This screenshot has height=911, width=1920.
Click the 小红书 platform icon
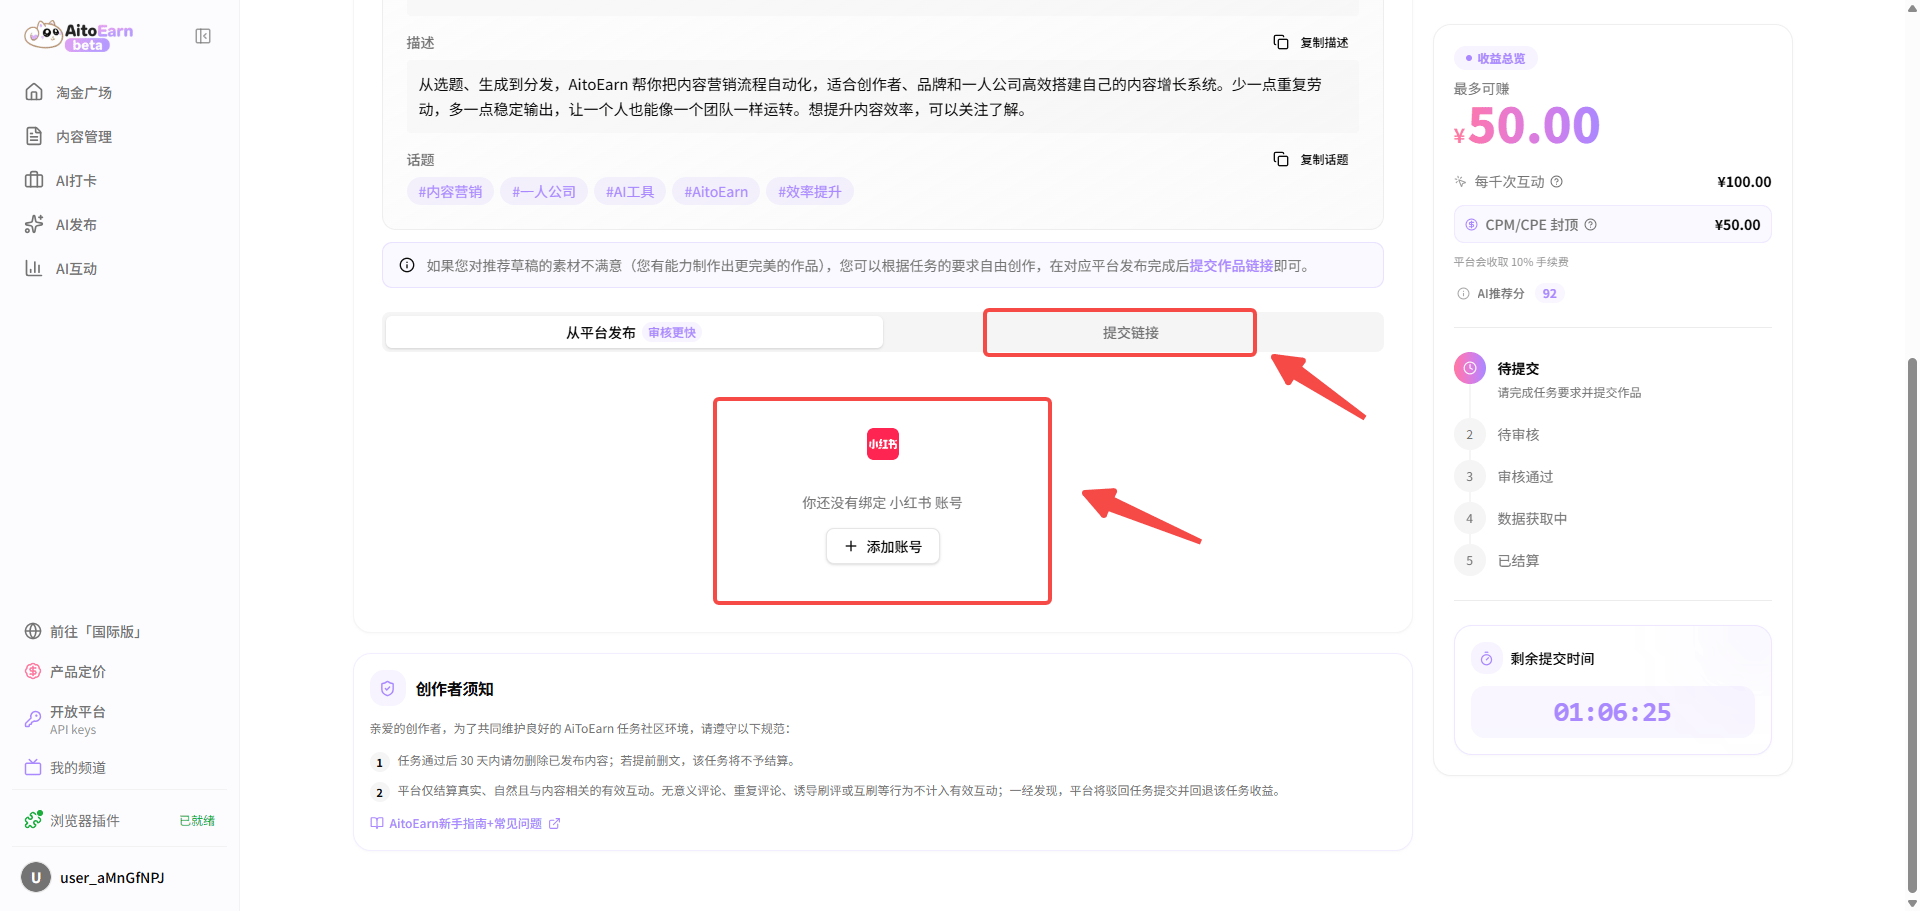coord(883,443)
